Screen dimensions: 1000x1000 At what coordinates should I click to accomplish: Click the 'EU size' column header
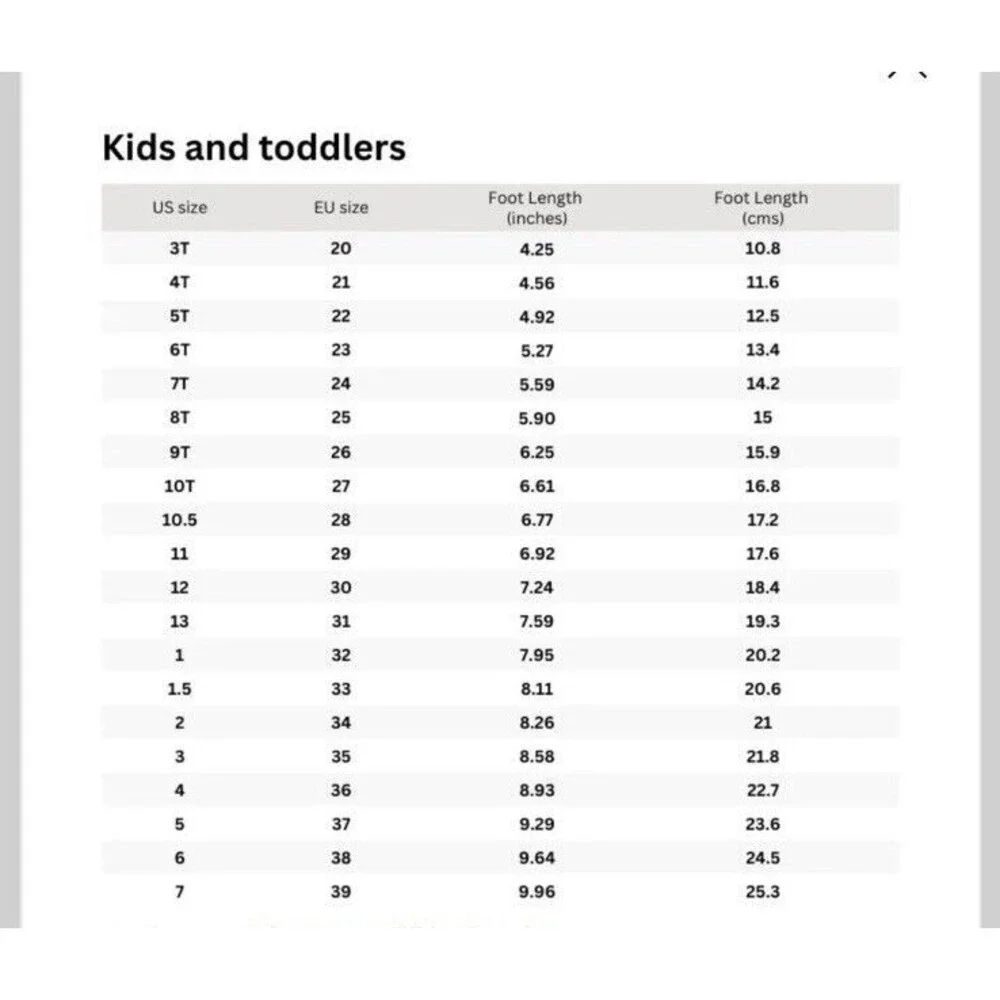341,207
